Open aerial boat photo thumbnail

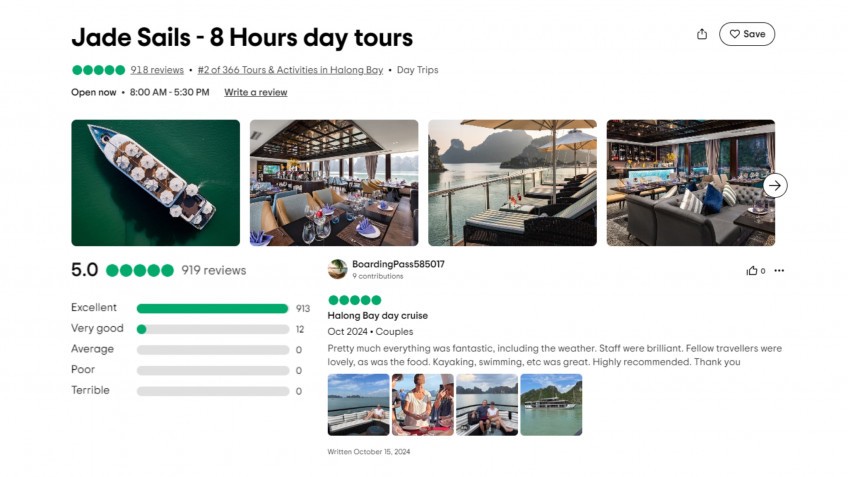(x=155, y=183)
